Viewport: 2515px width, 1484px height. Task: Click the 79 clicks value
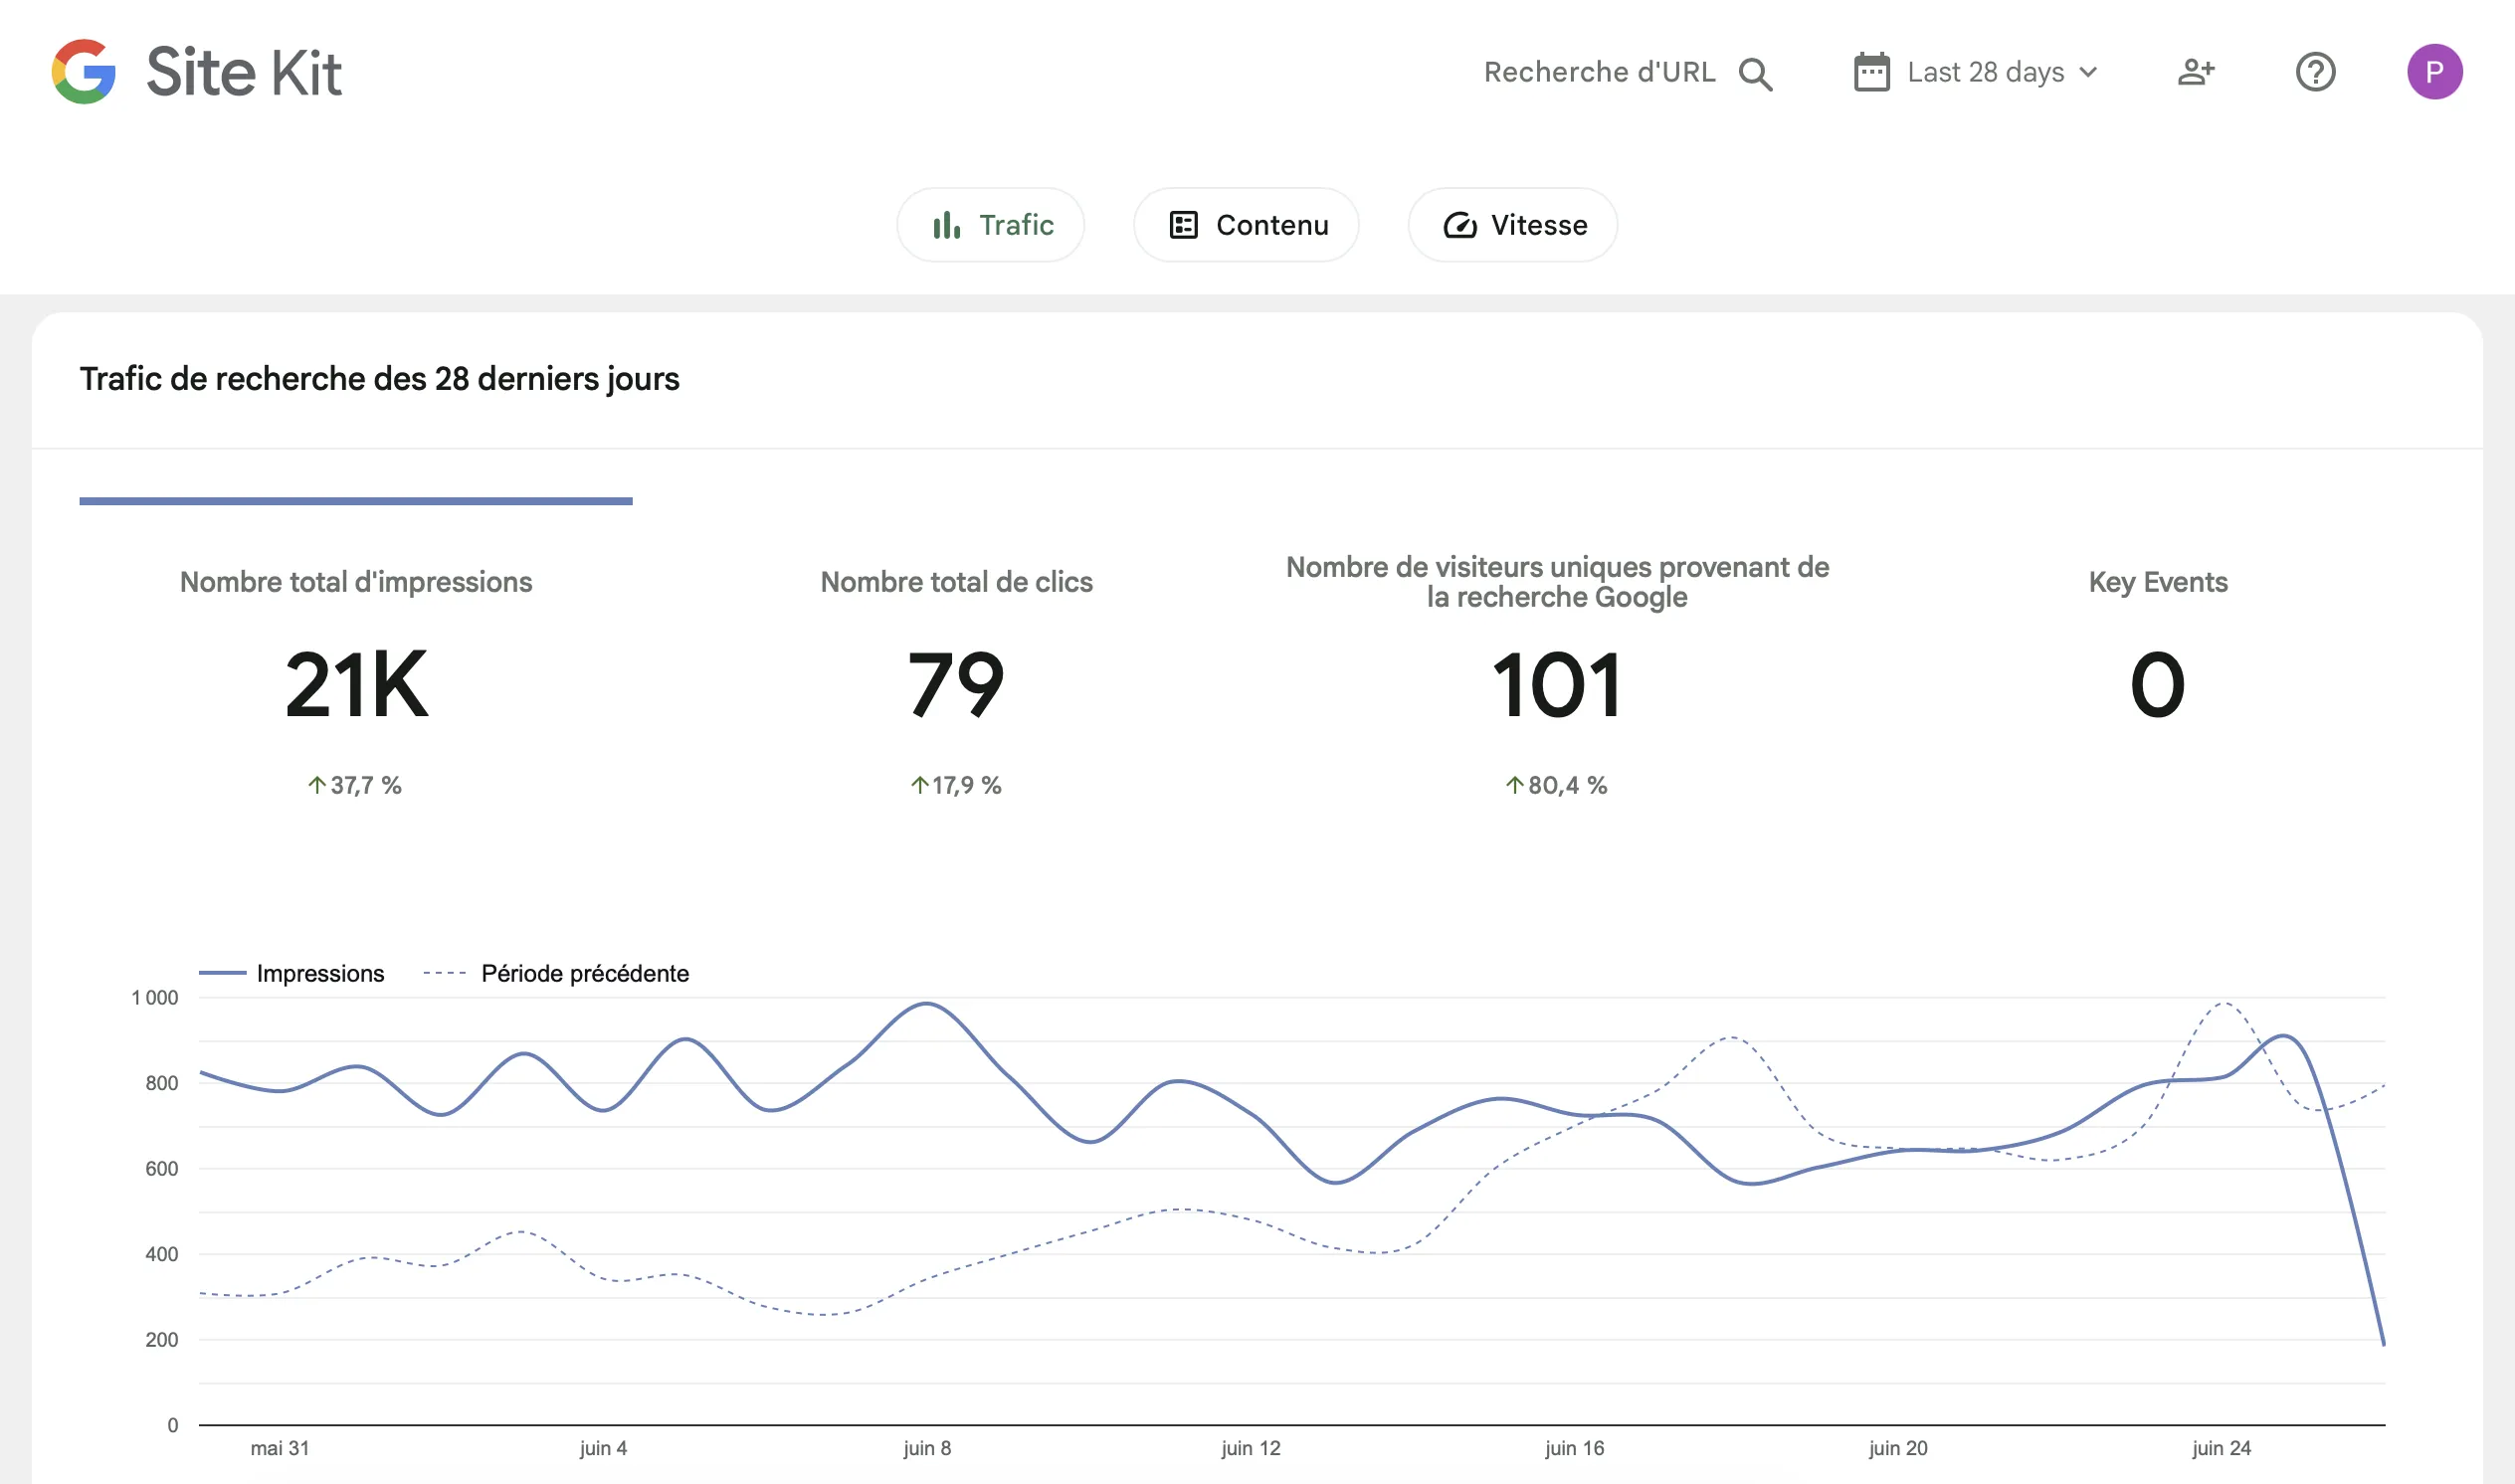pos(956,685)
